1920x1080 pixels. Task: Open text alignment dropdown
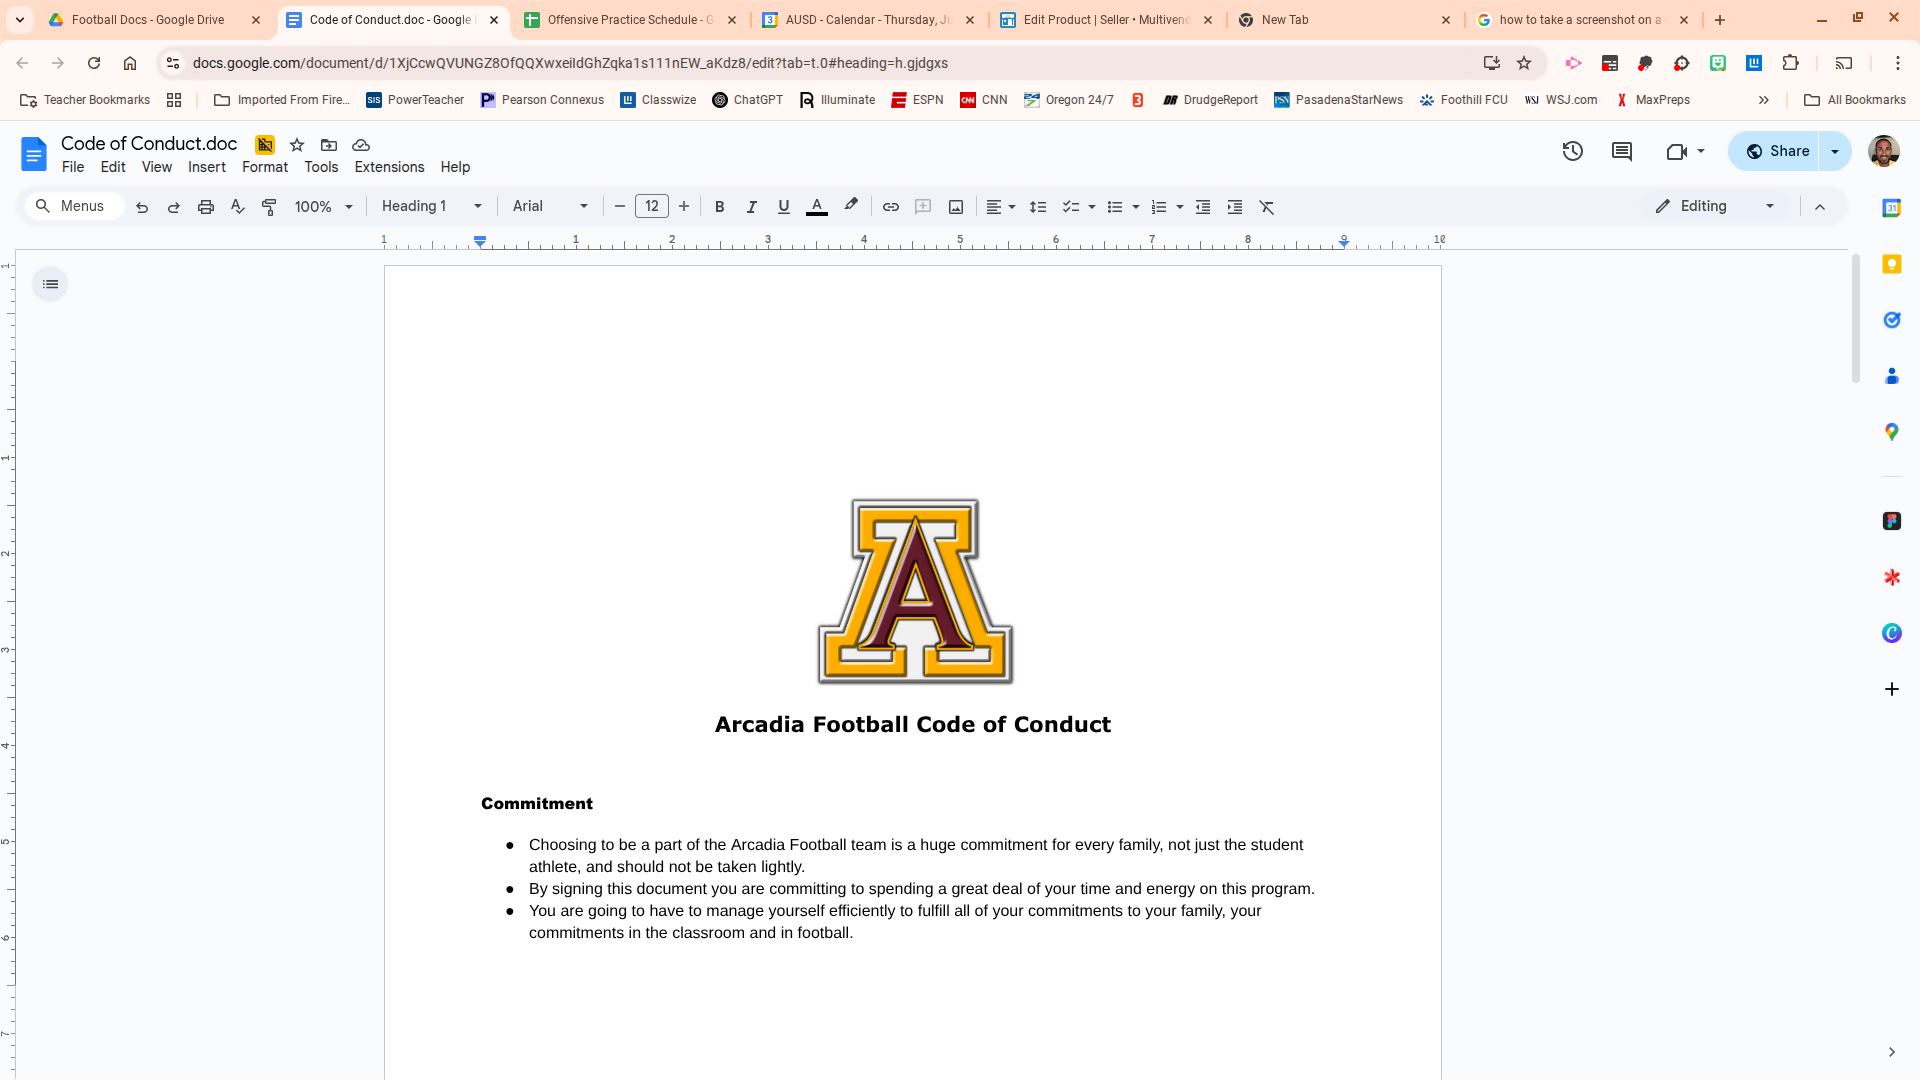point(1001,207)
